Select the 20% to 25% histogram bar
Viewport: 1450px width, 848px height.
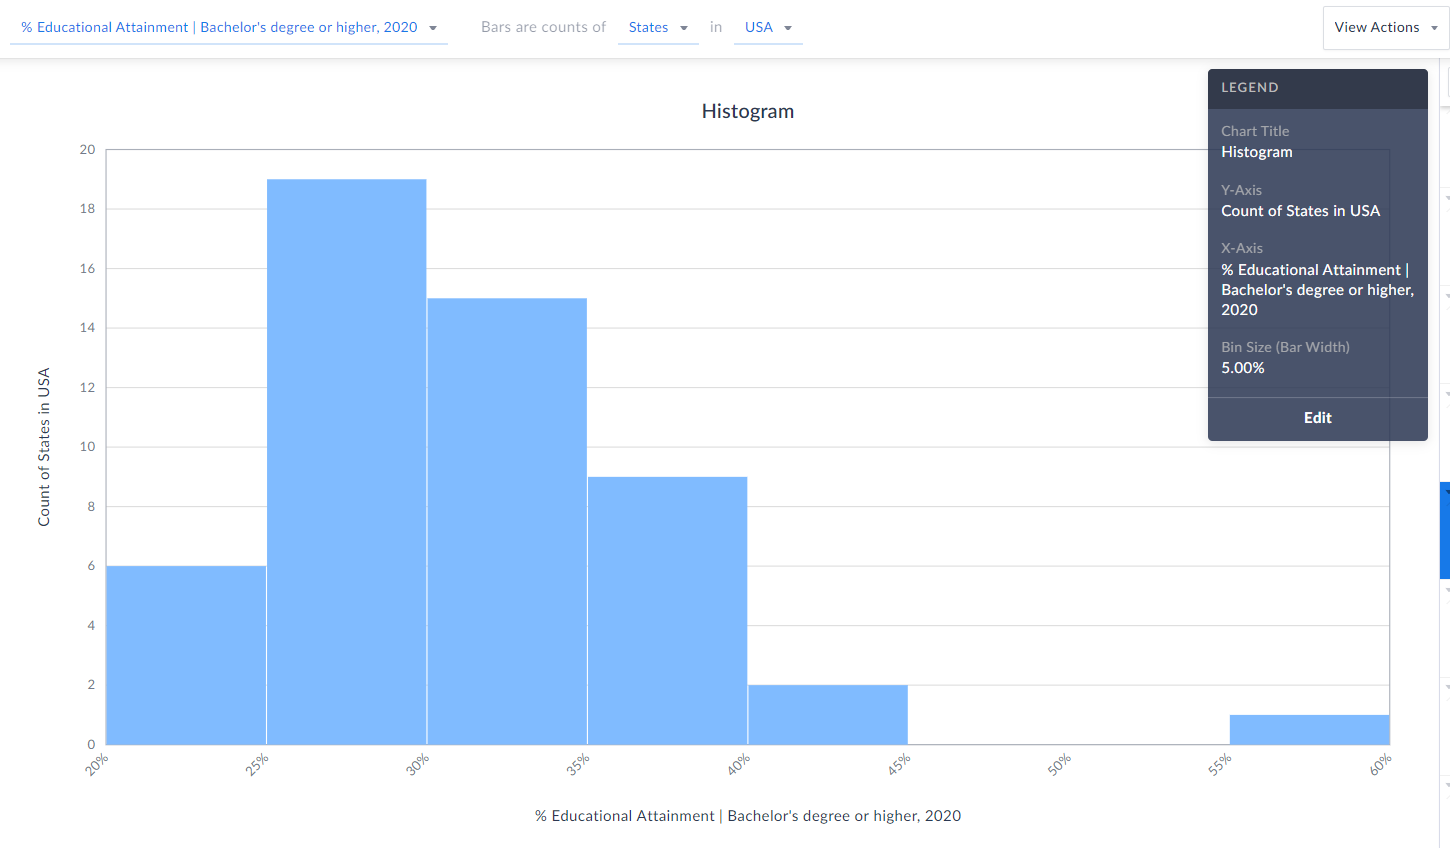pyautogui.click(x=186, y=655)
